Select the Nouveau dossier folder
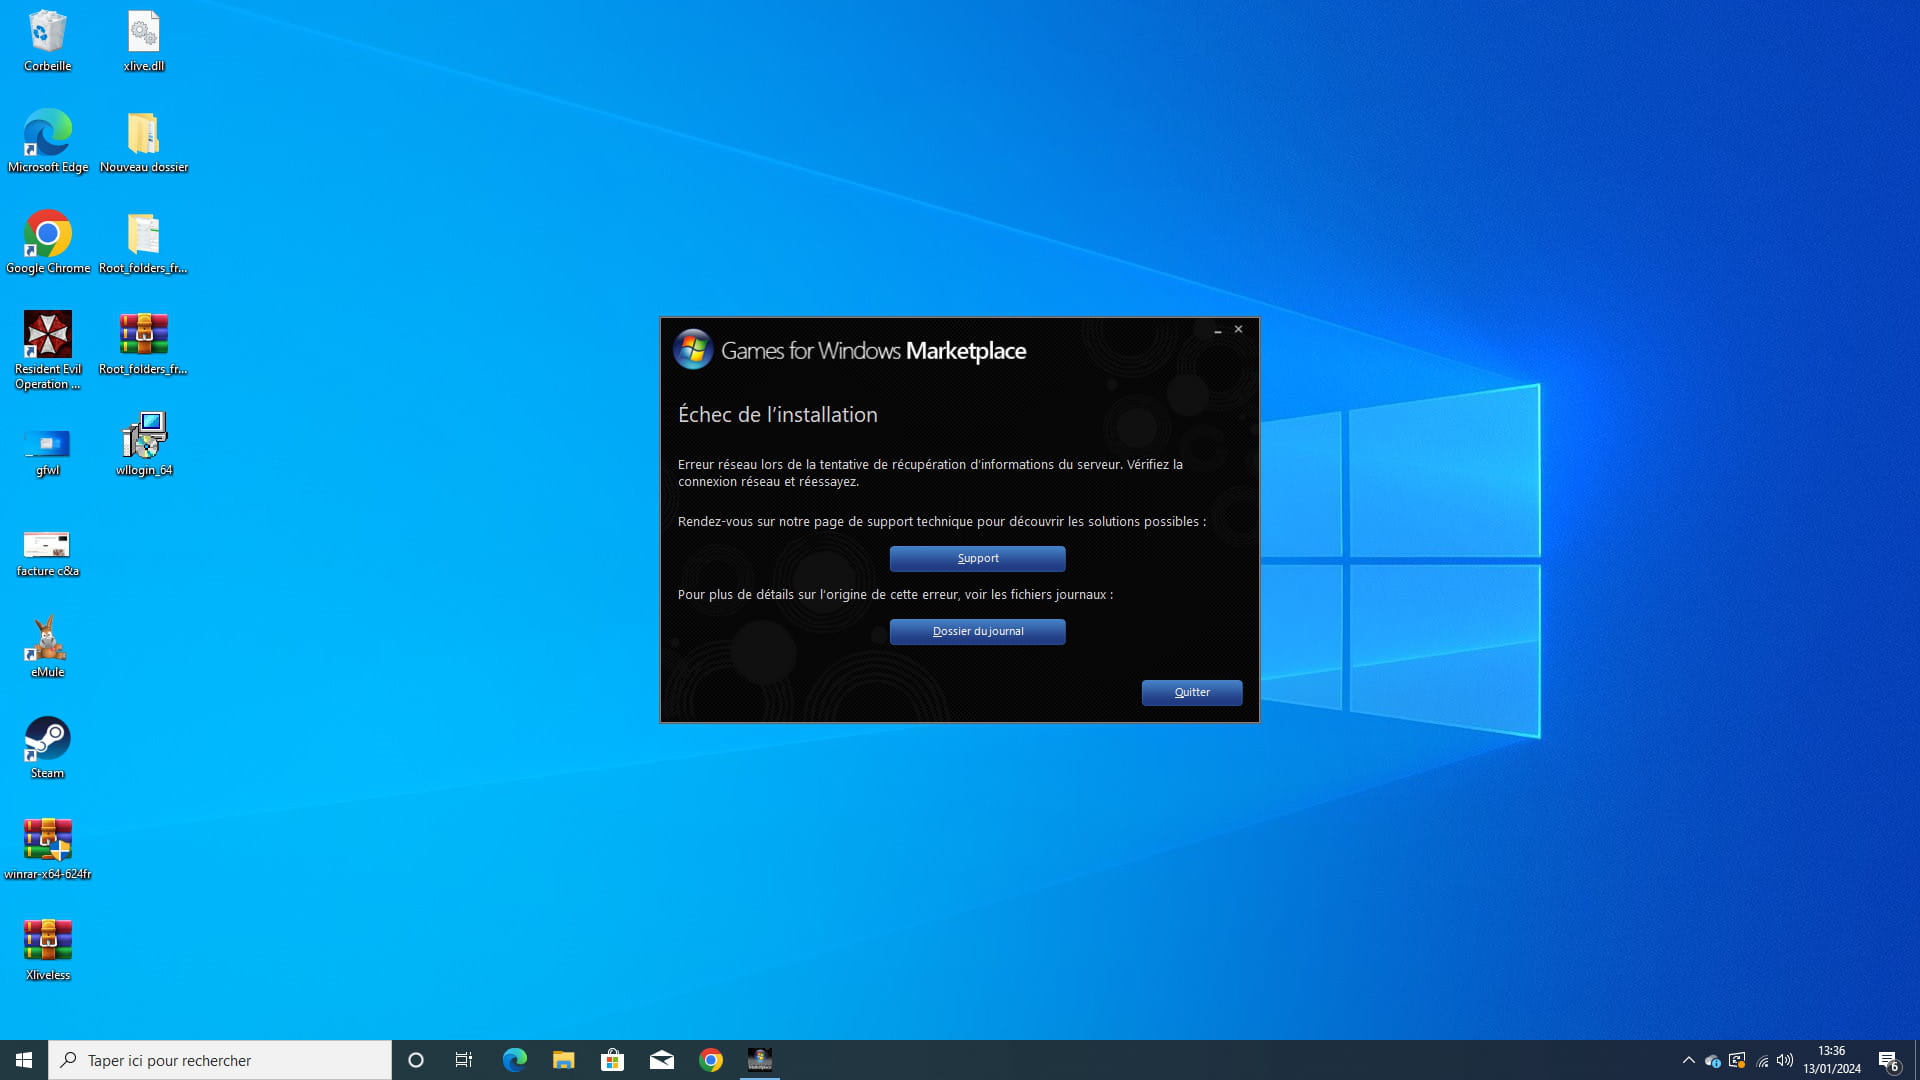 click(x=144, y=141)
